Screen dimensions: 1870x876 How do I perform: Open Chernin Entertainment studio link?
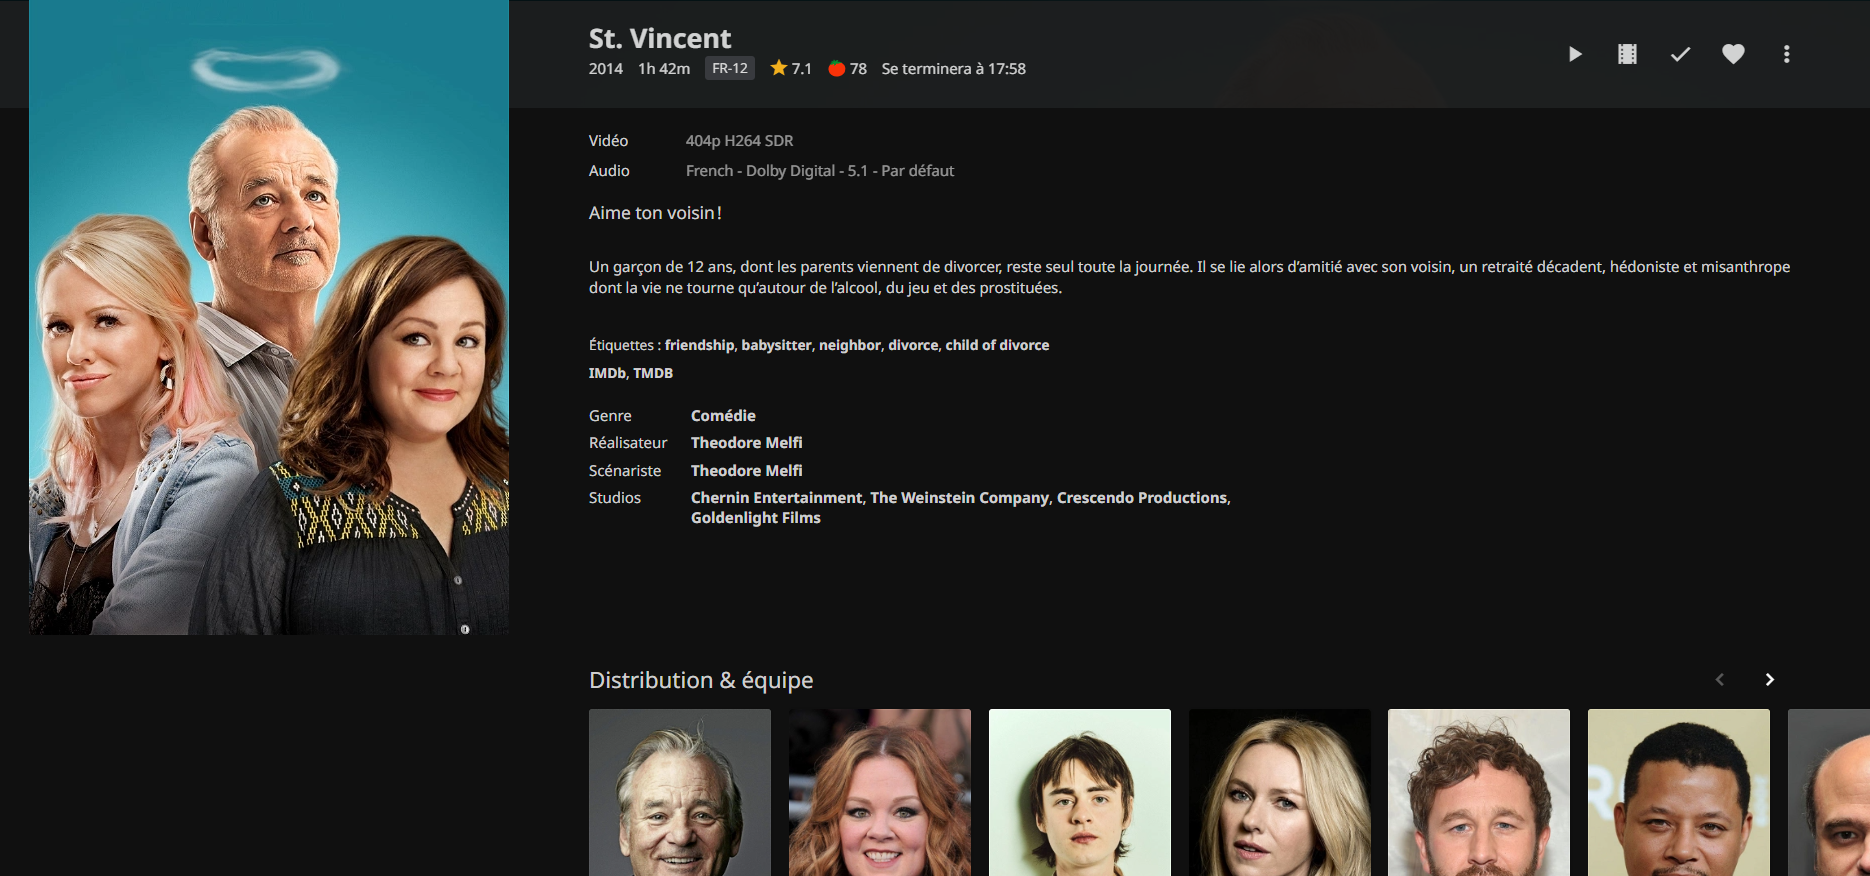point(776,498)
